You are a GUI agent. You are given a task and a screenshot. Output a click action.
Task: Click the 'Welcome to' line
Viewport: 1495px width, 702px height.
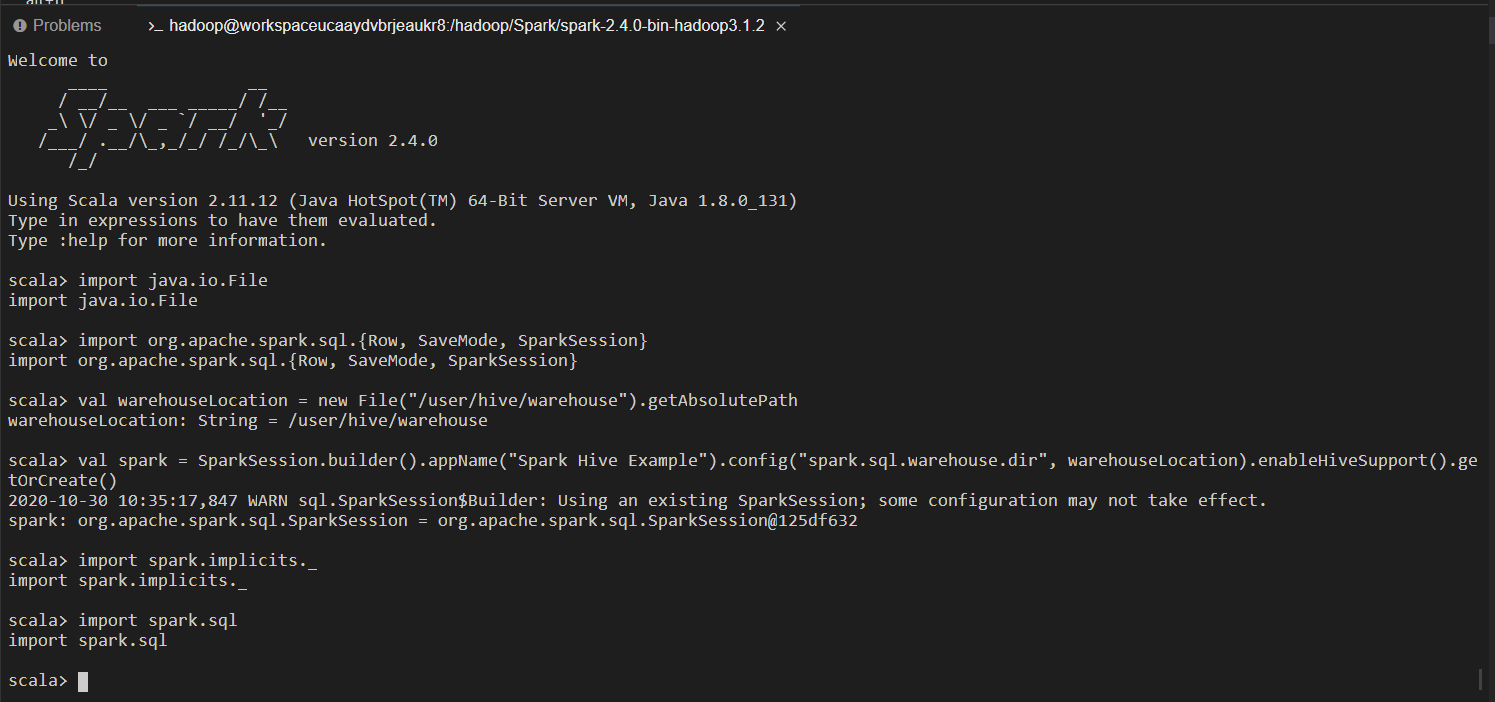(58, 60)
